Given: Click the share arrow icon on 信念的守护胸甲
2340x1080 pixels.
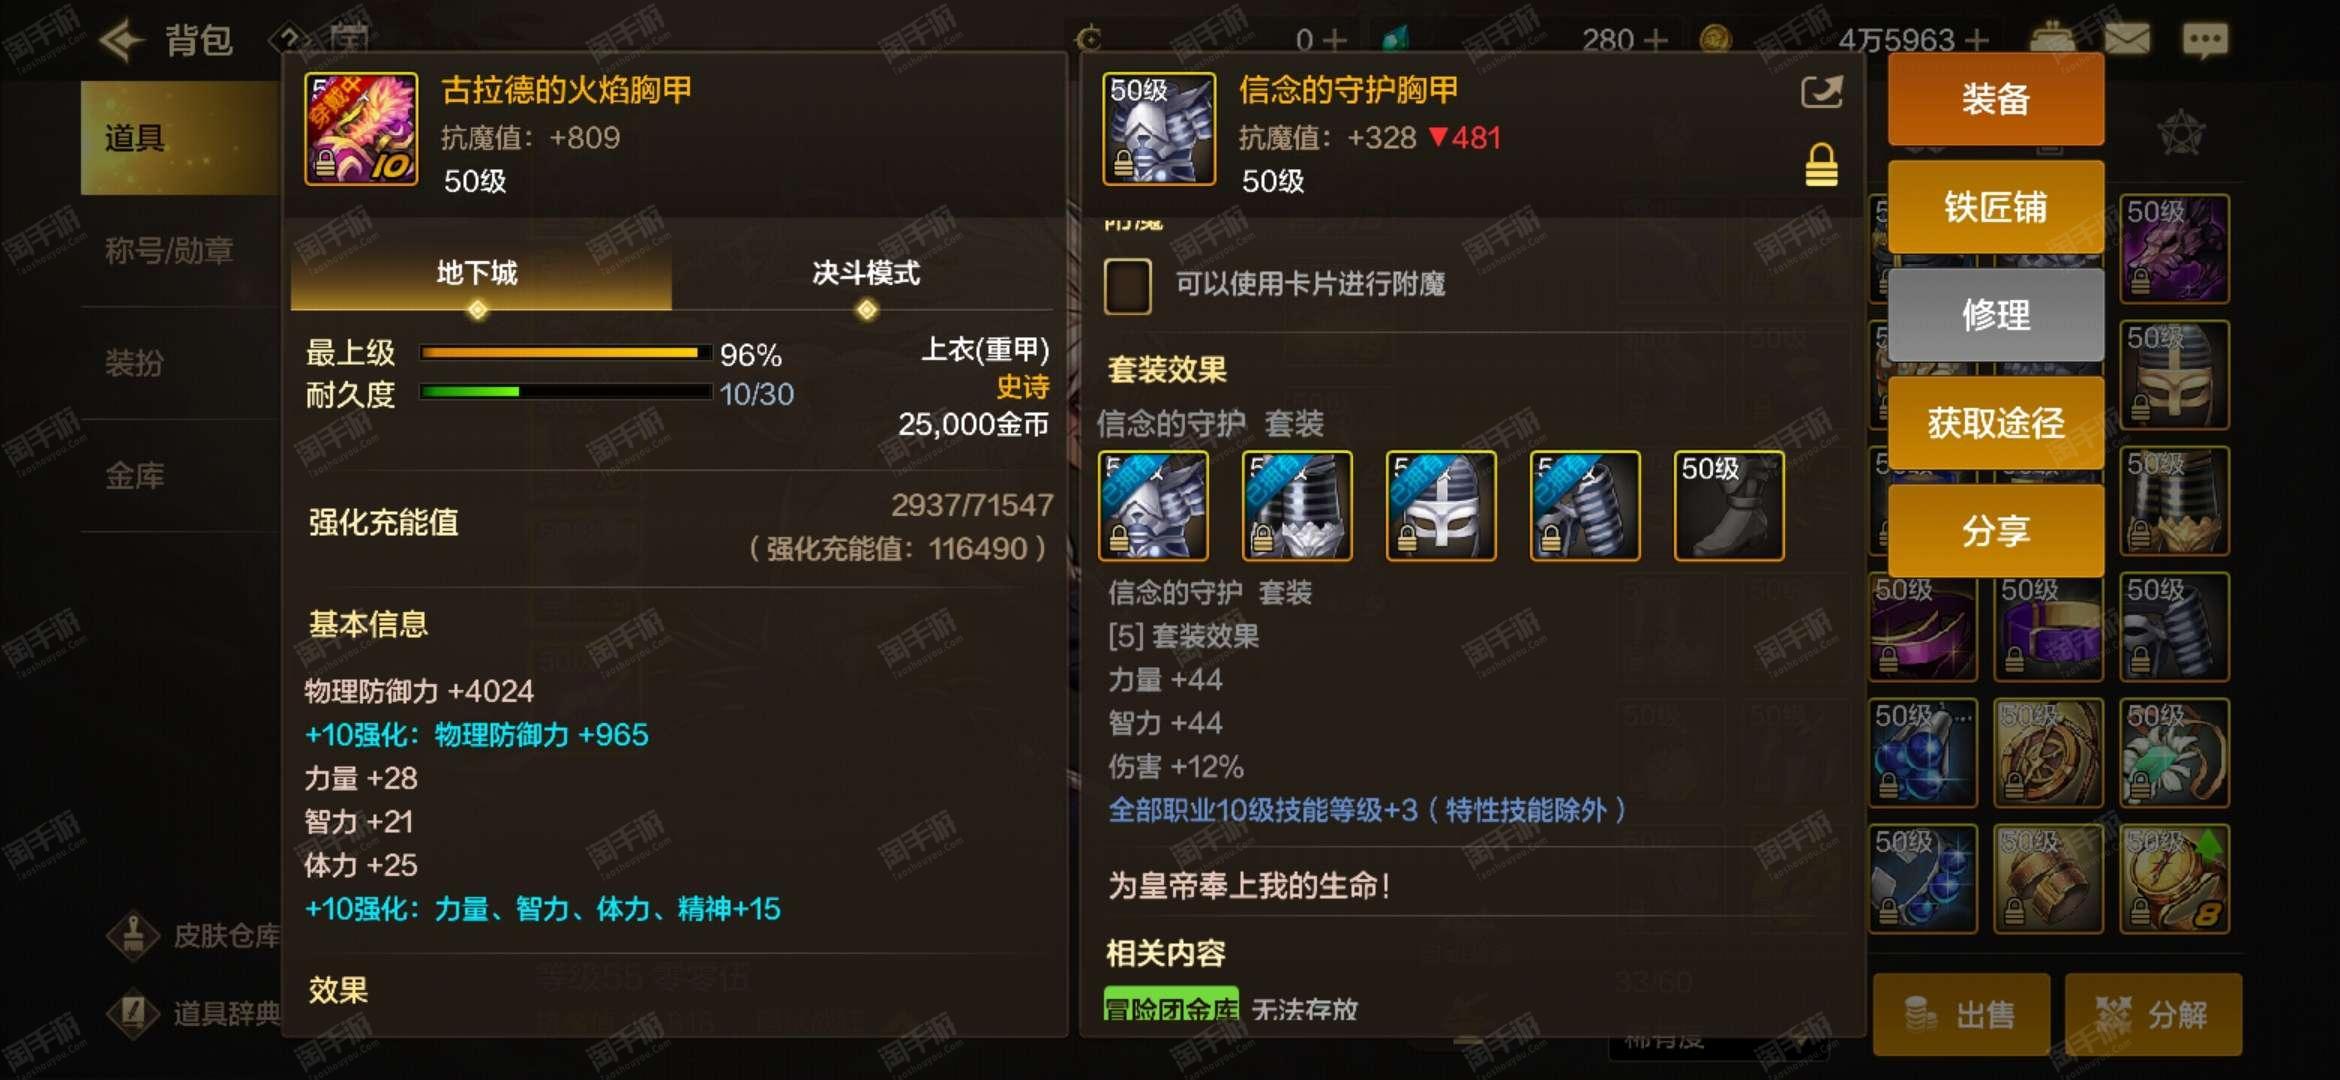Looking at the screenshot, I should 1821,92.
